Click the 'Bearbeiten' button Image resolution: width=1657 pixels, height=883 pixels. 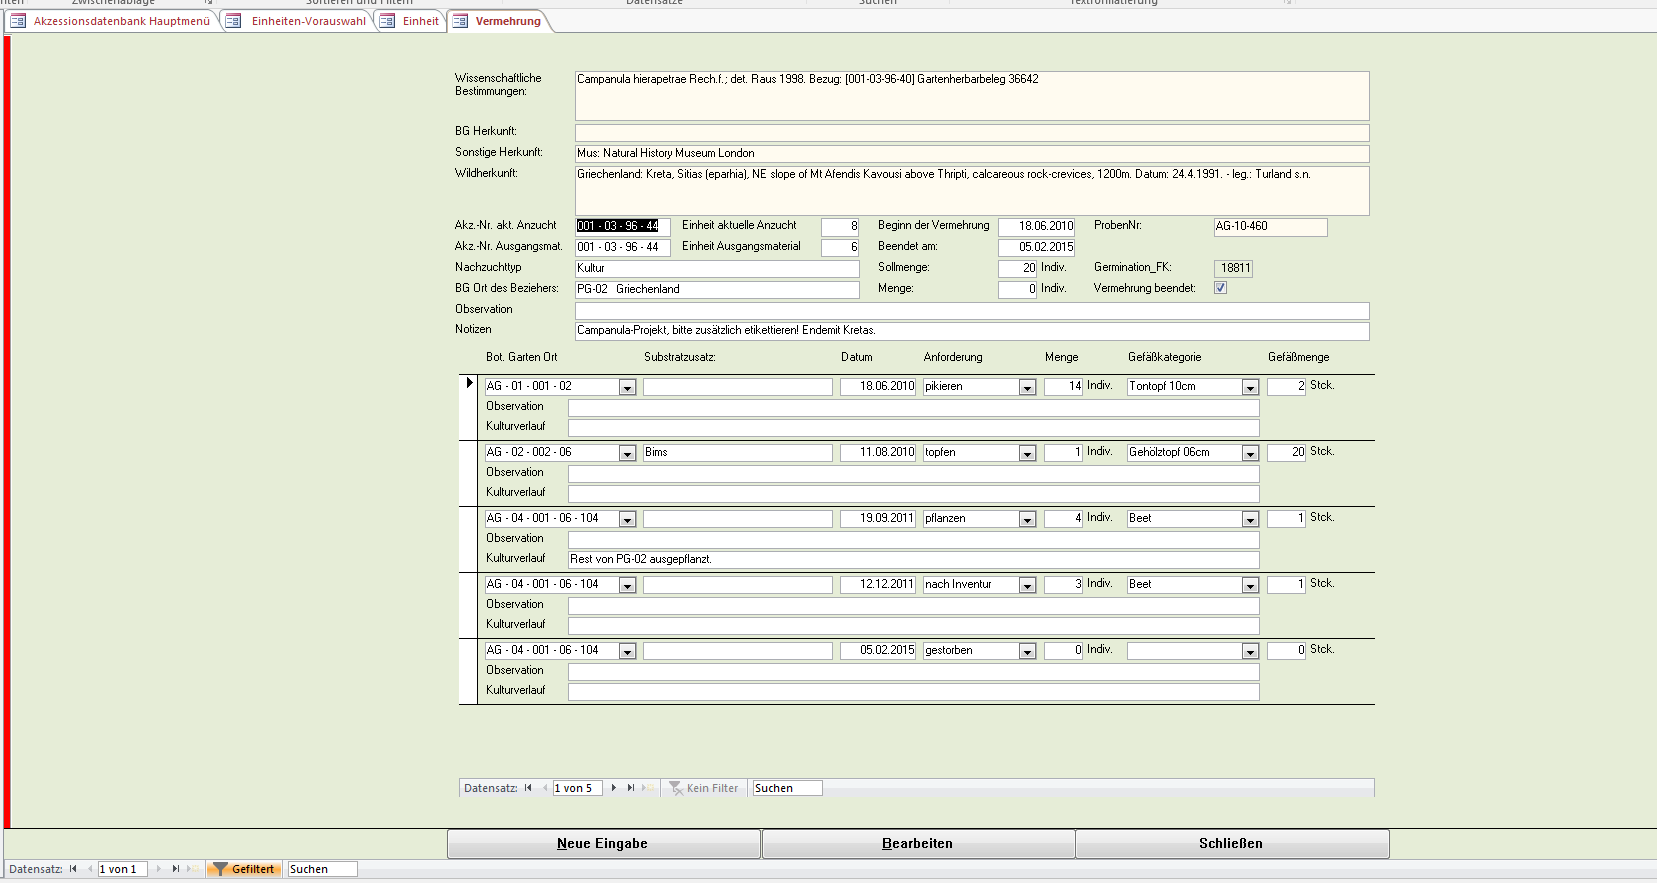[918, 844]
